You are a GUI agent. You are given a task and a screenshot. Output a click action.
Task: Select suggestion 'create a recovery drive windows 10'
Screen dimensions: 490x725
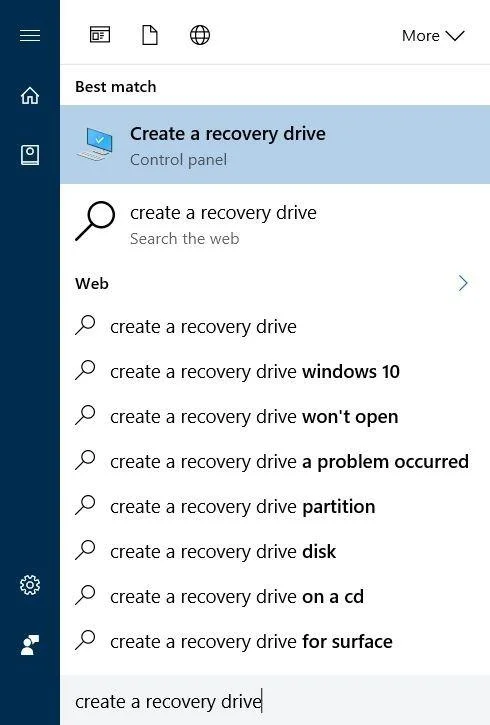[275, 371]
